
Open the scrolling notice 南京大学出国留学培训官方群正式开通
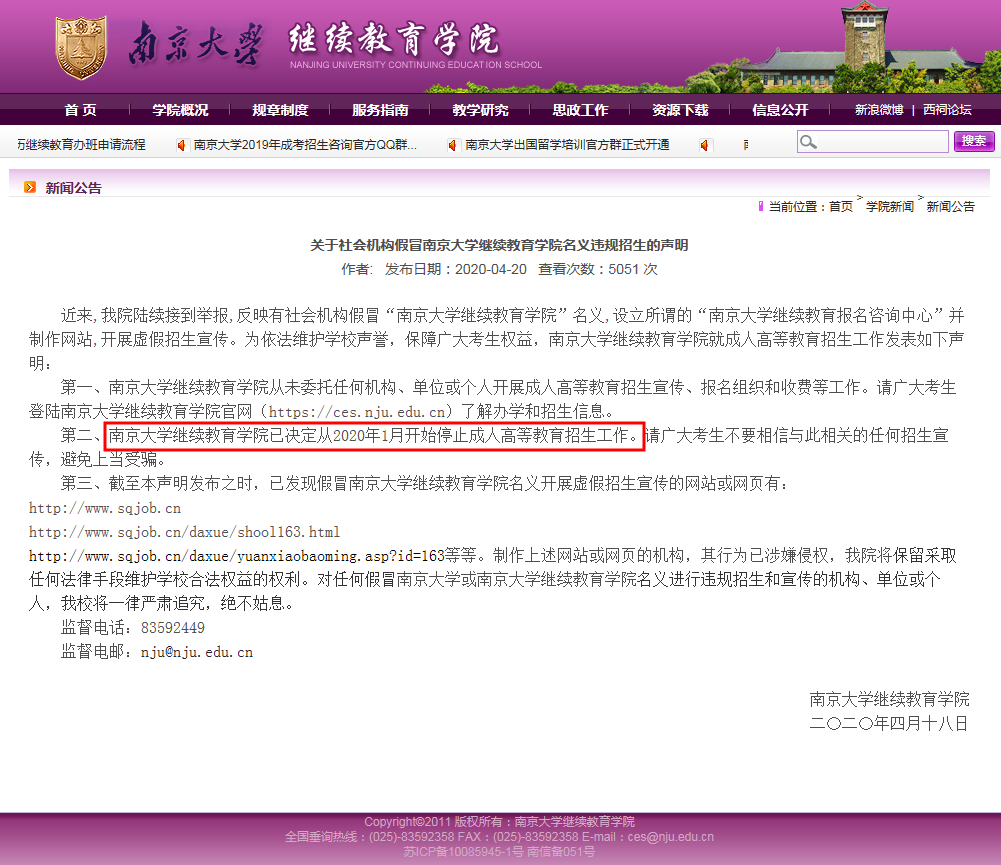[x=567, y=145]
